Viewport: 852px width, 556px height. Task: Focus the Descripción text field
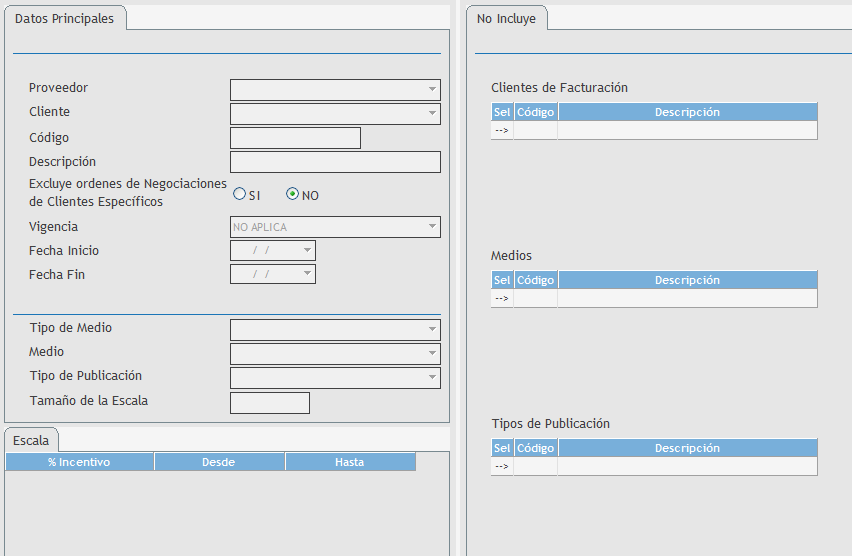(335, 162)
